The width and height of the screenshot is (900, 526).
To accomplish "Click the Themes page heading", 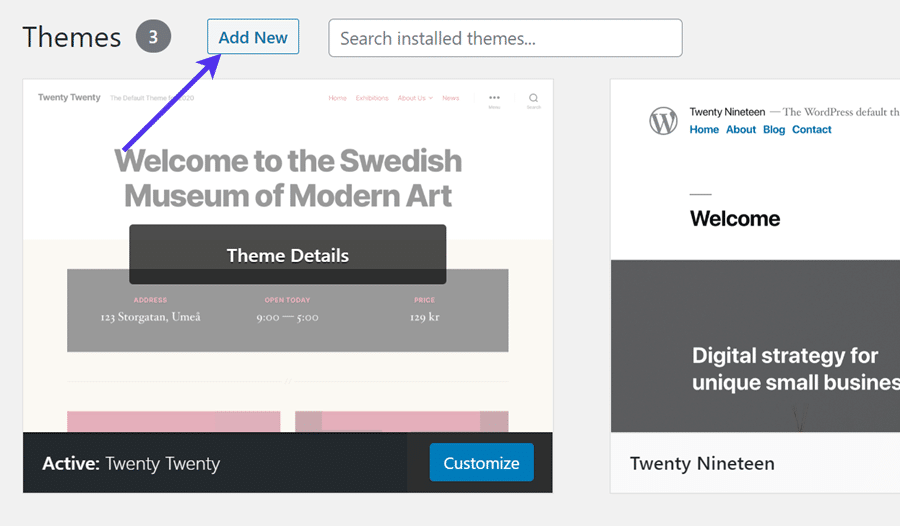I will click(71, 37).
